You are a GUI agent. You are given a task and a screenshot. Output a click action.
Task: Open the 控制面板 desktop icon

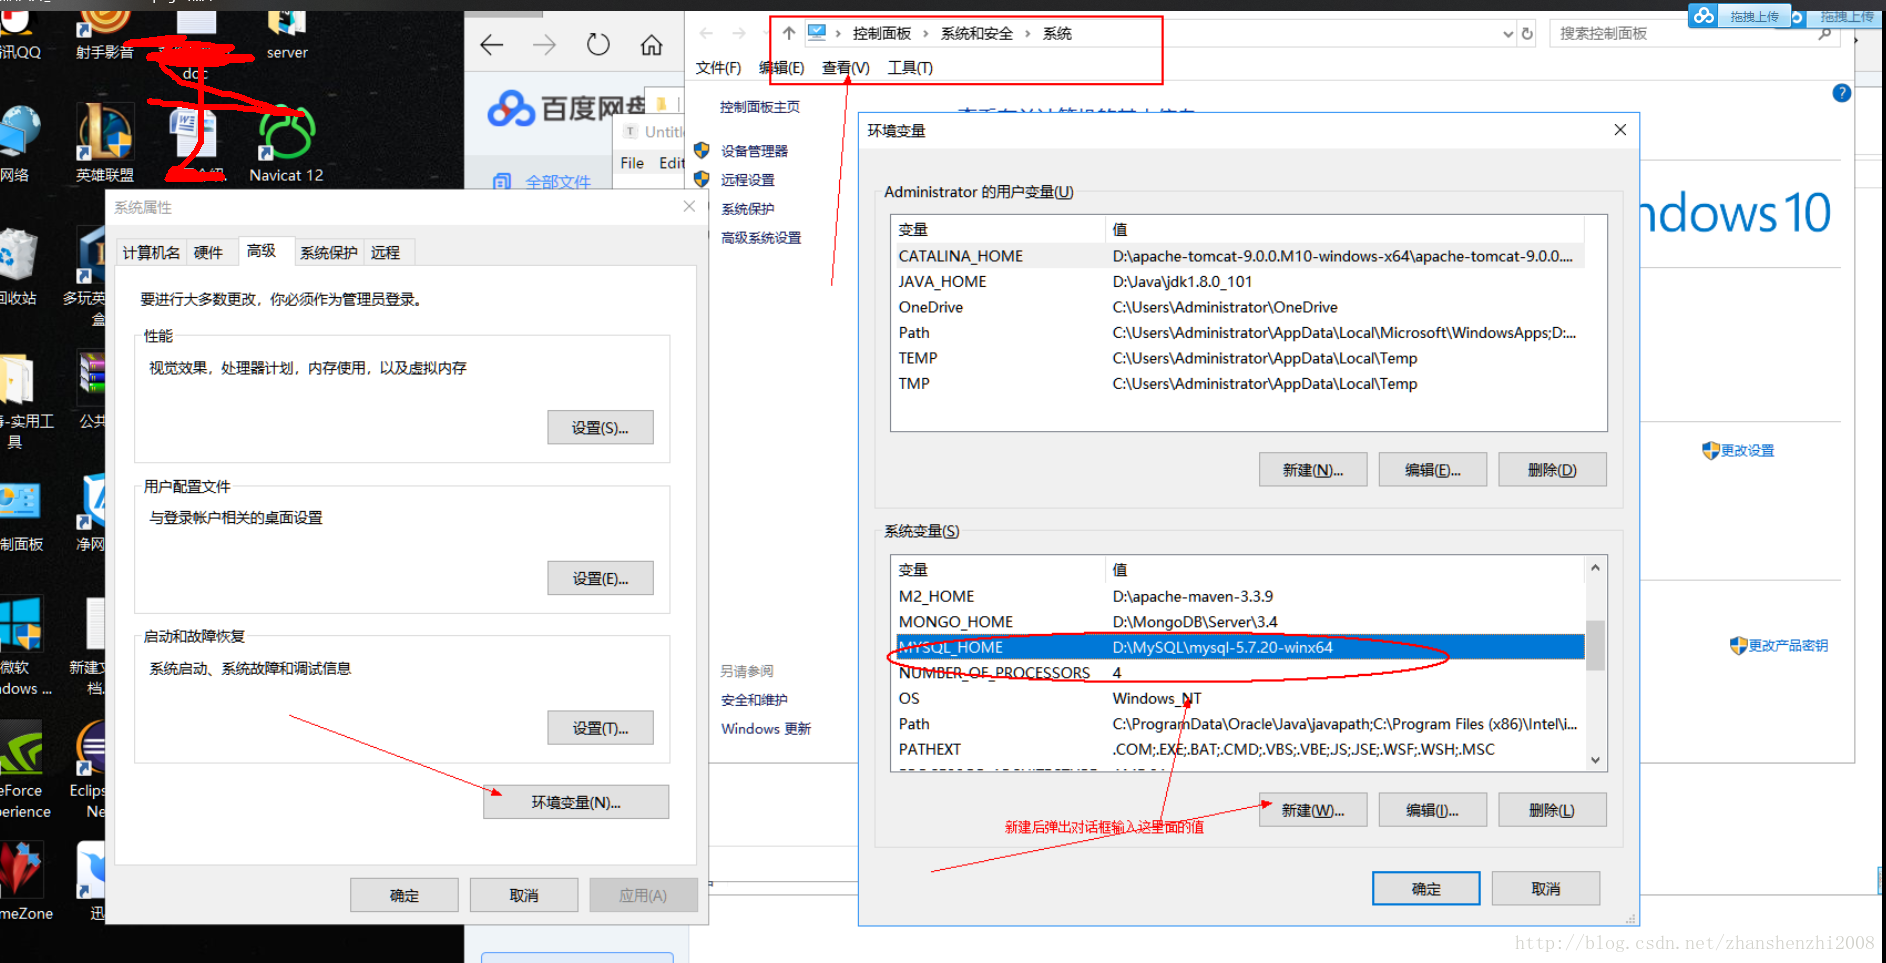coord(21,517)
